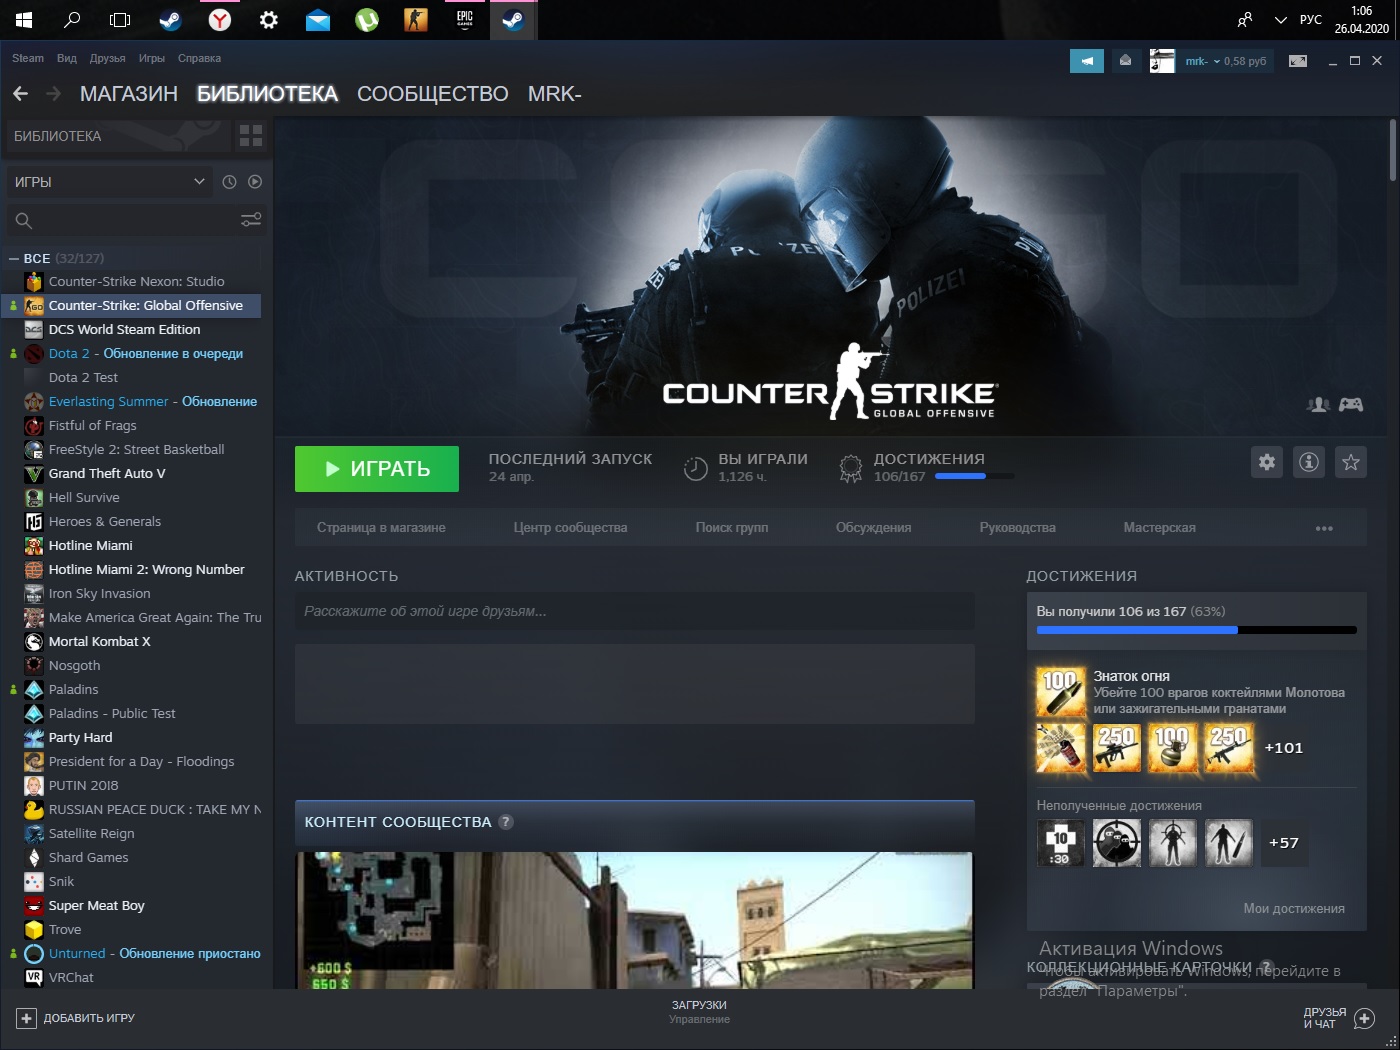The image size is (1400, 1050).
Task: Open the MRK- profile tab
Action: (x=555, y=94)
